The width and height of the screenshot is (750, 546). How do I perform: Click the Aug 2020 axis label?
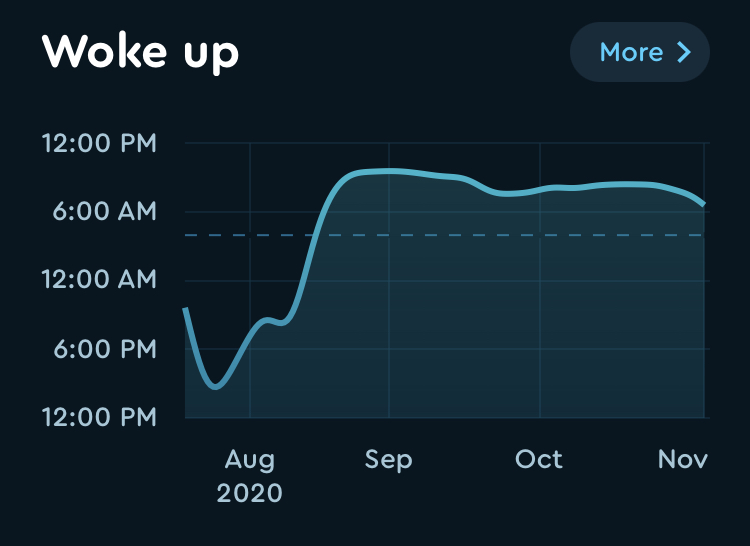pyautogui.click(x=249, y=476)
